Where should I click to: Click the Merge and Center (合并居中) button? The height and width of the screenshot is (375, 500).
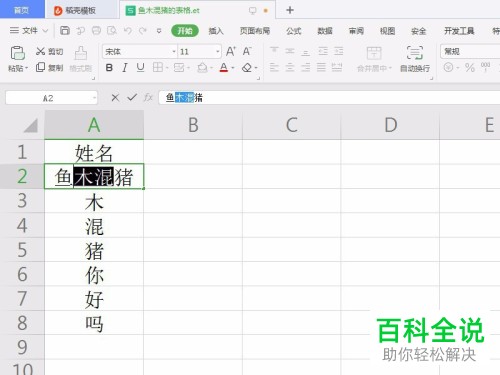pyautogui.click(x=374, y=59)
